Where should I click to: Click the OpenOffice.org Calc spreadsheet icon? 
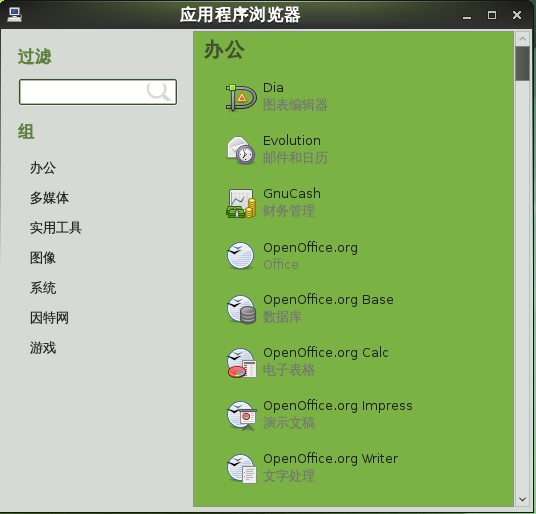coord(241,362)
